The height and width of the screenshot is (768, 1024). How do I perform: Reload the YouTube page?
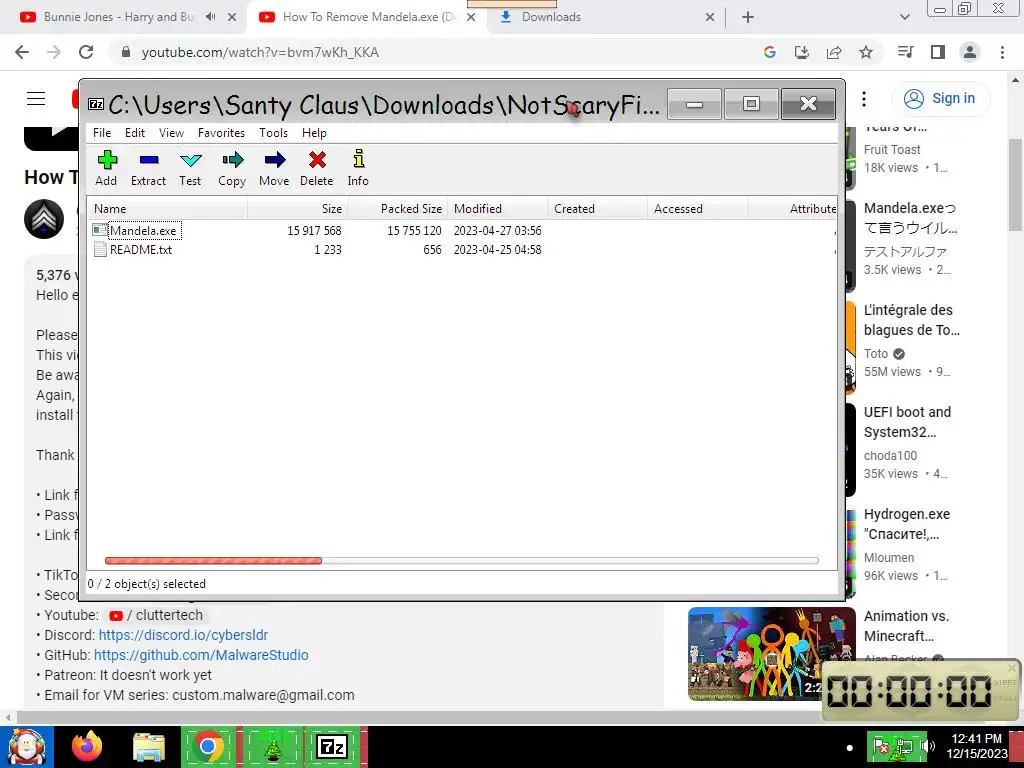coord(86,52)
